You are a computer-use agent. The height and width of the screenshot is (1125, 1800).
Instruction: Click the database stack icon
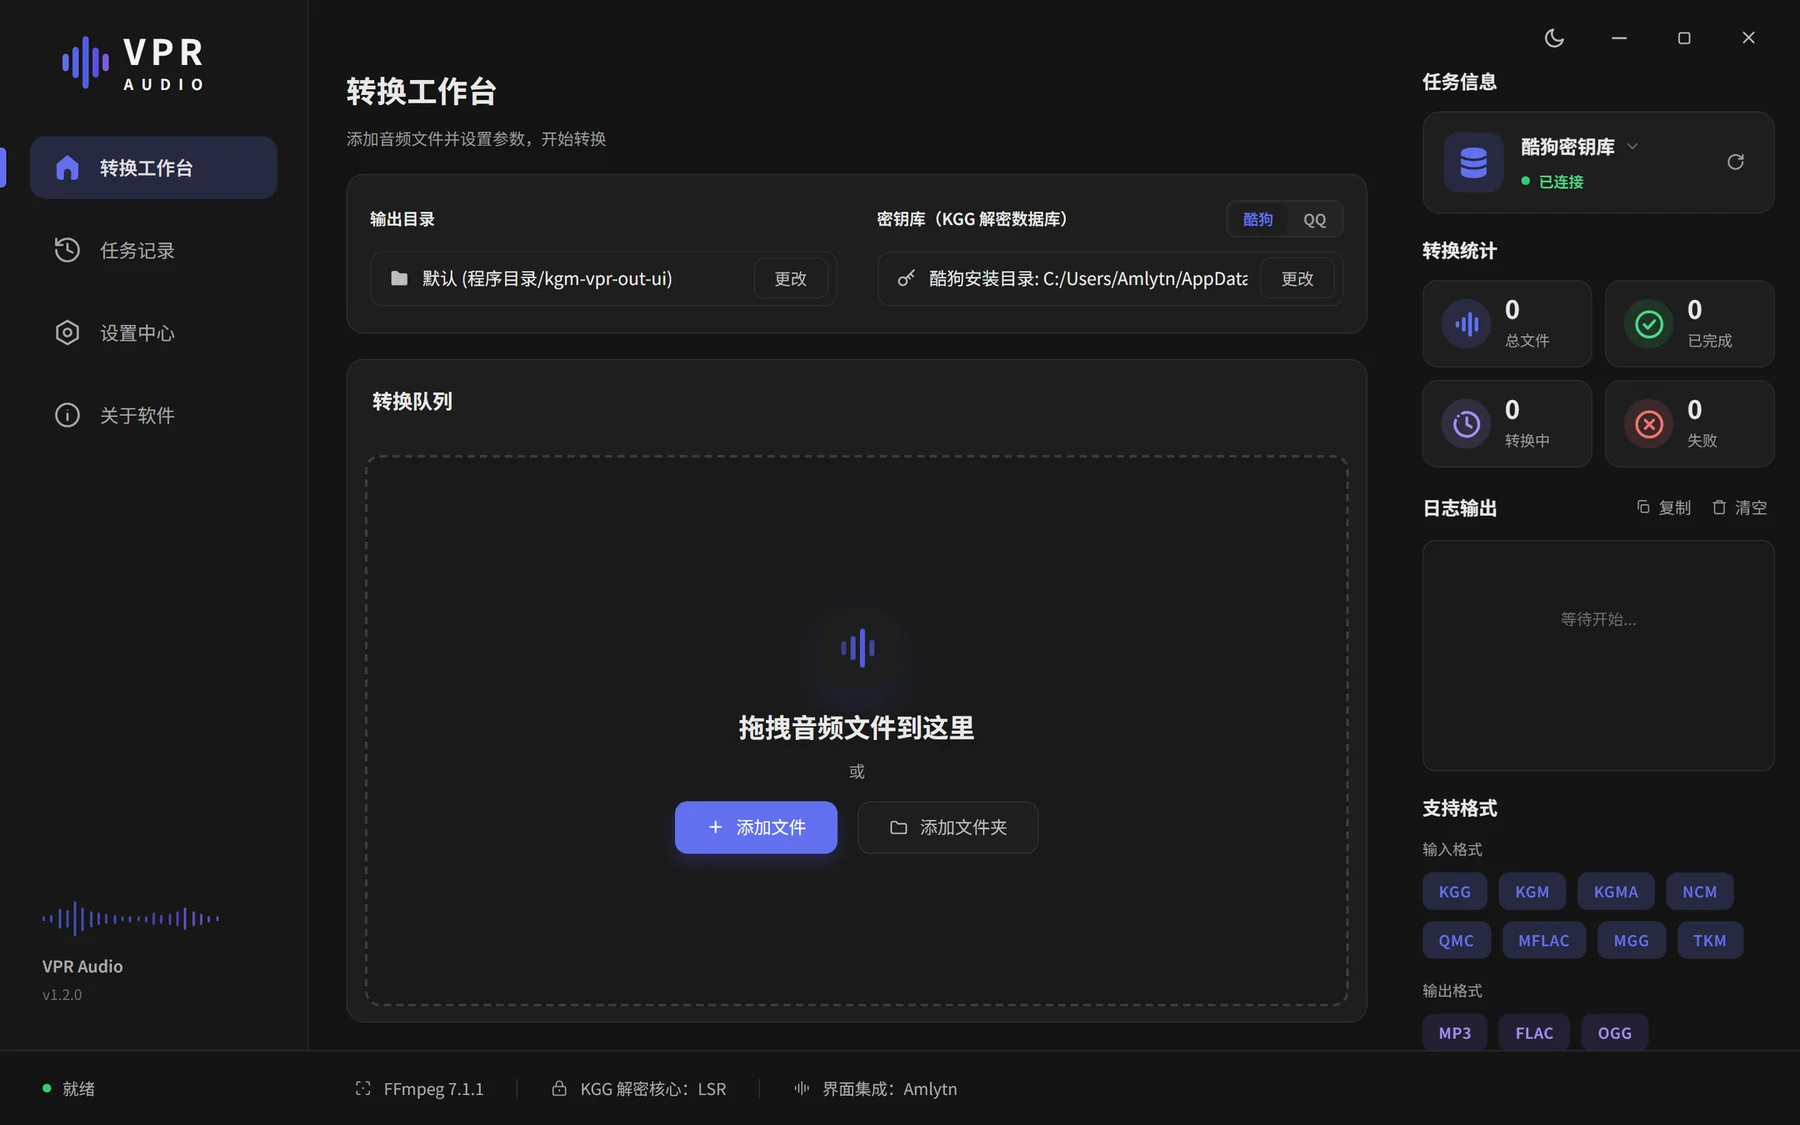[1473, 162]
